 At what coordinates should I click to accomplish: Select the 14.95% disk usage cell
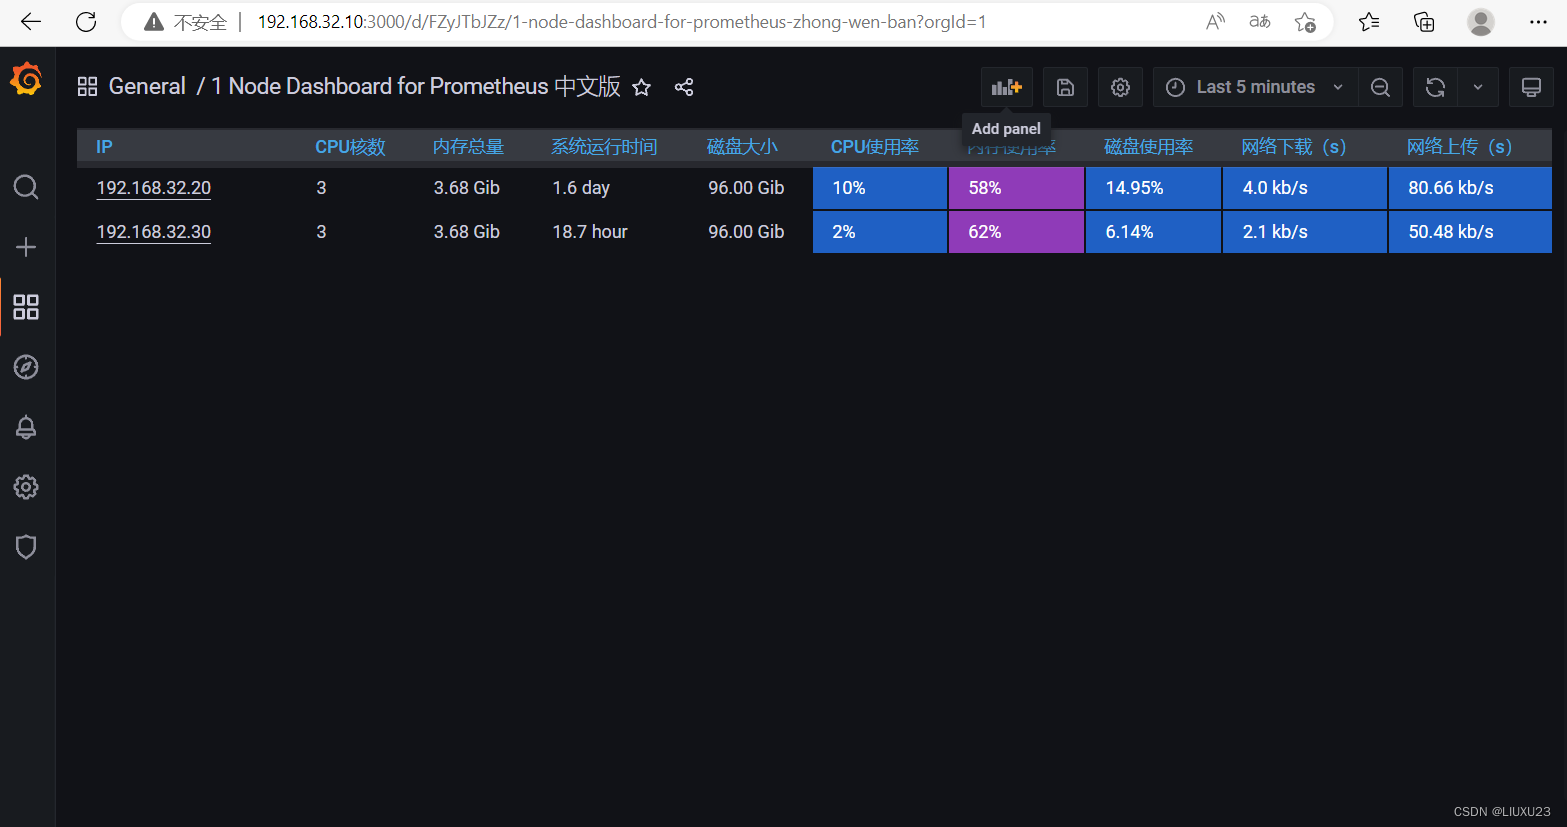point(1153,188)
